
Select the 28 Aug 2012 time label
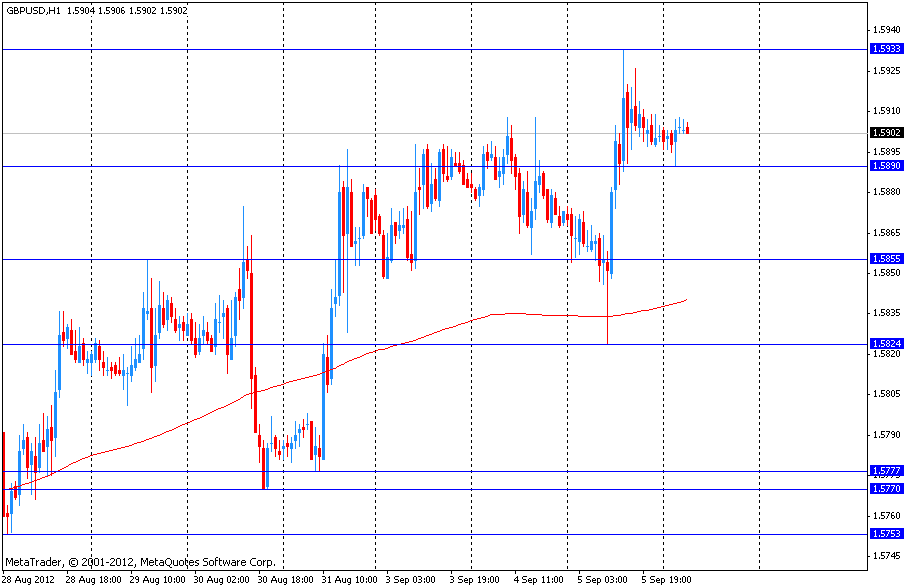(30, 579)
